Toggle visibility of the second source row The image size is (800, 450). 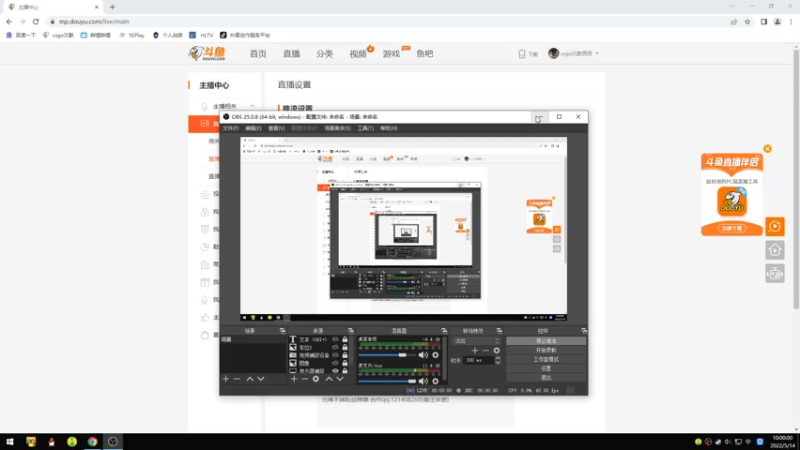(335, 347)
